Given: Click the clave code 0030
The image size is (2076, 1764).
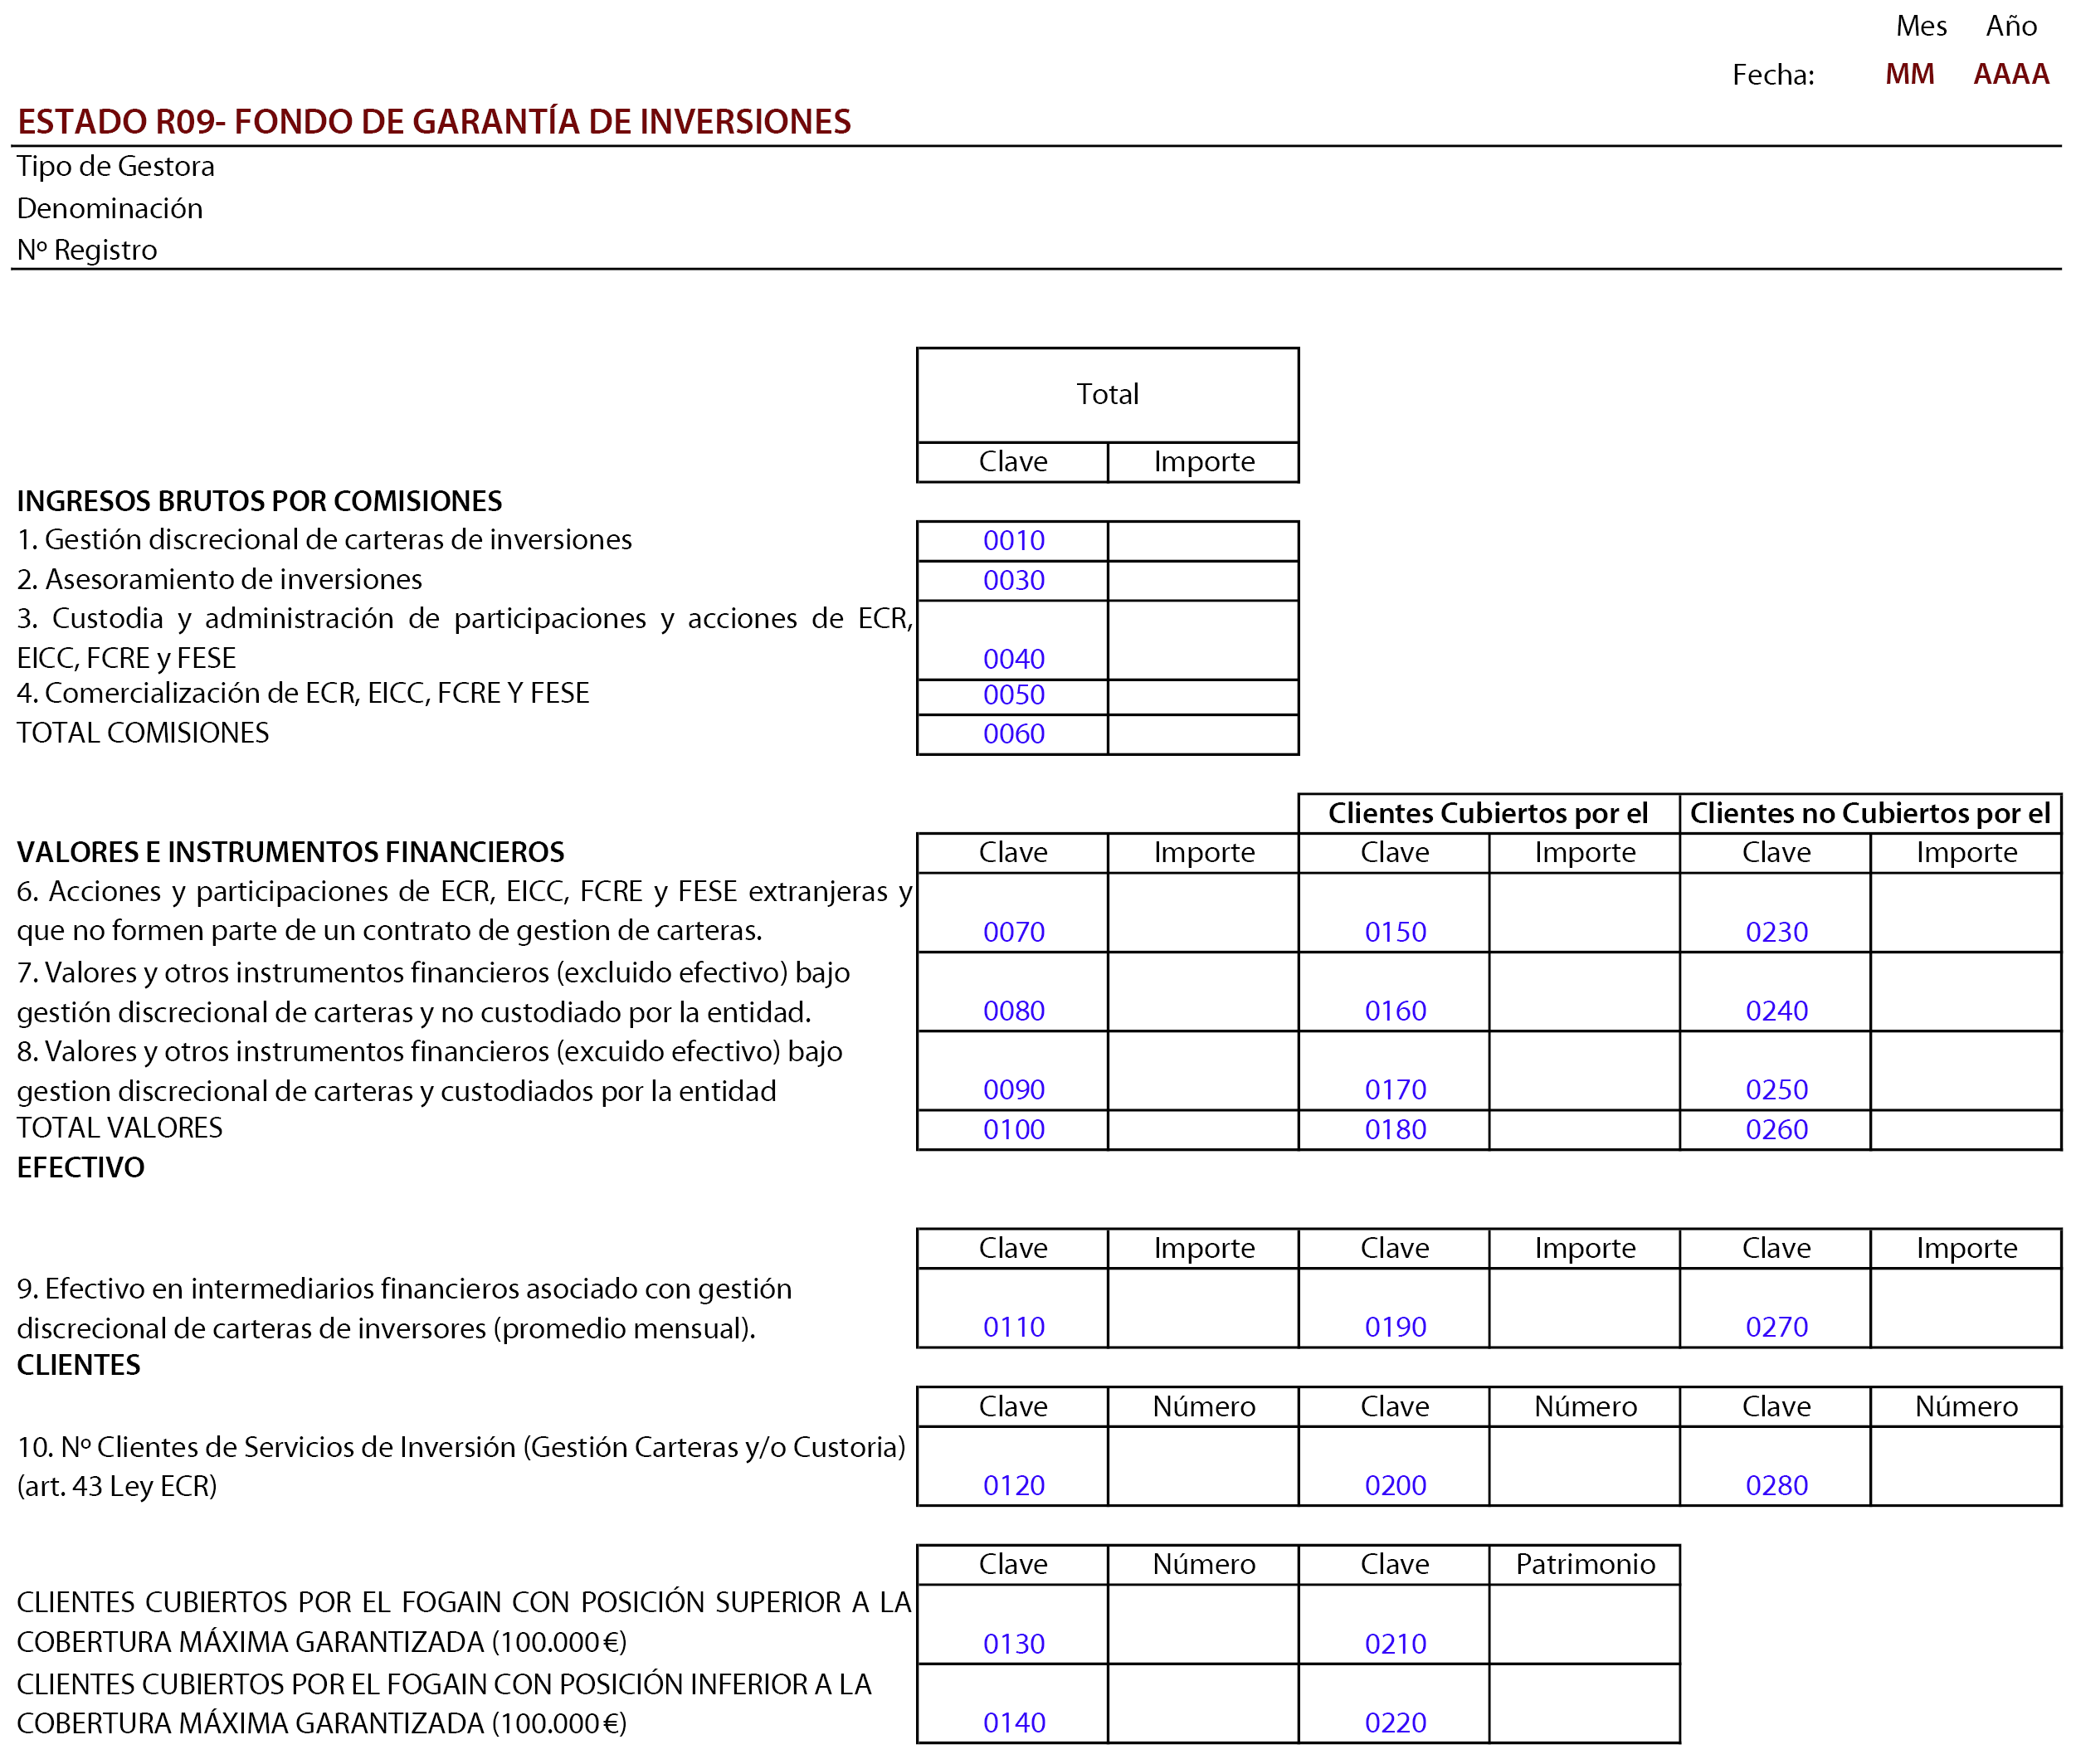Looking at the screenshot, I should click(x=1014, y=581).
